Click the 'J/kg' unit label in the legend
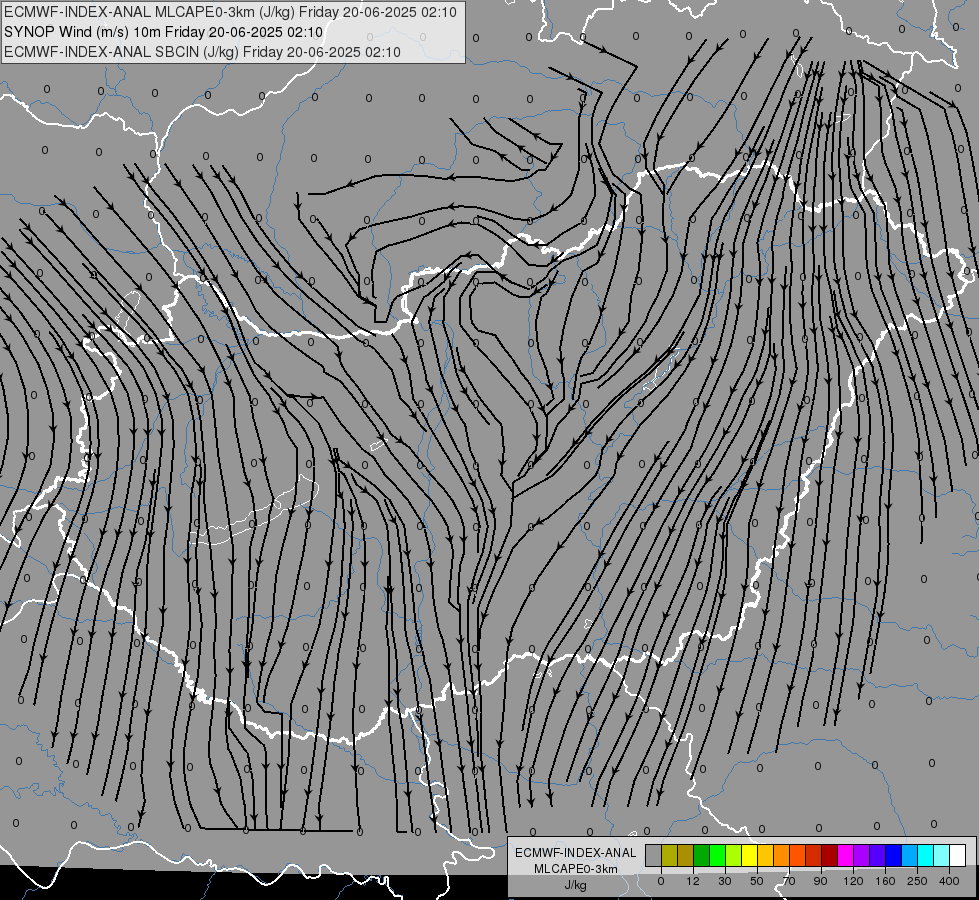Screen dimensions: 979x900 pos(576,885)
